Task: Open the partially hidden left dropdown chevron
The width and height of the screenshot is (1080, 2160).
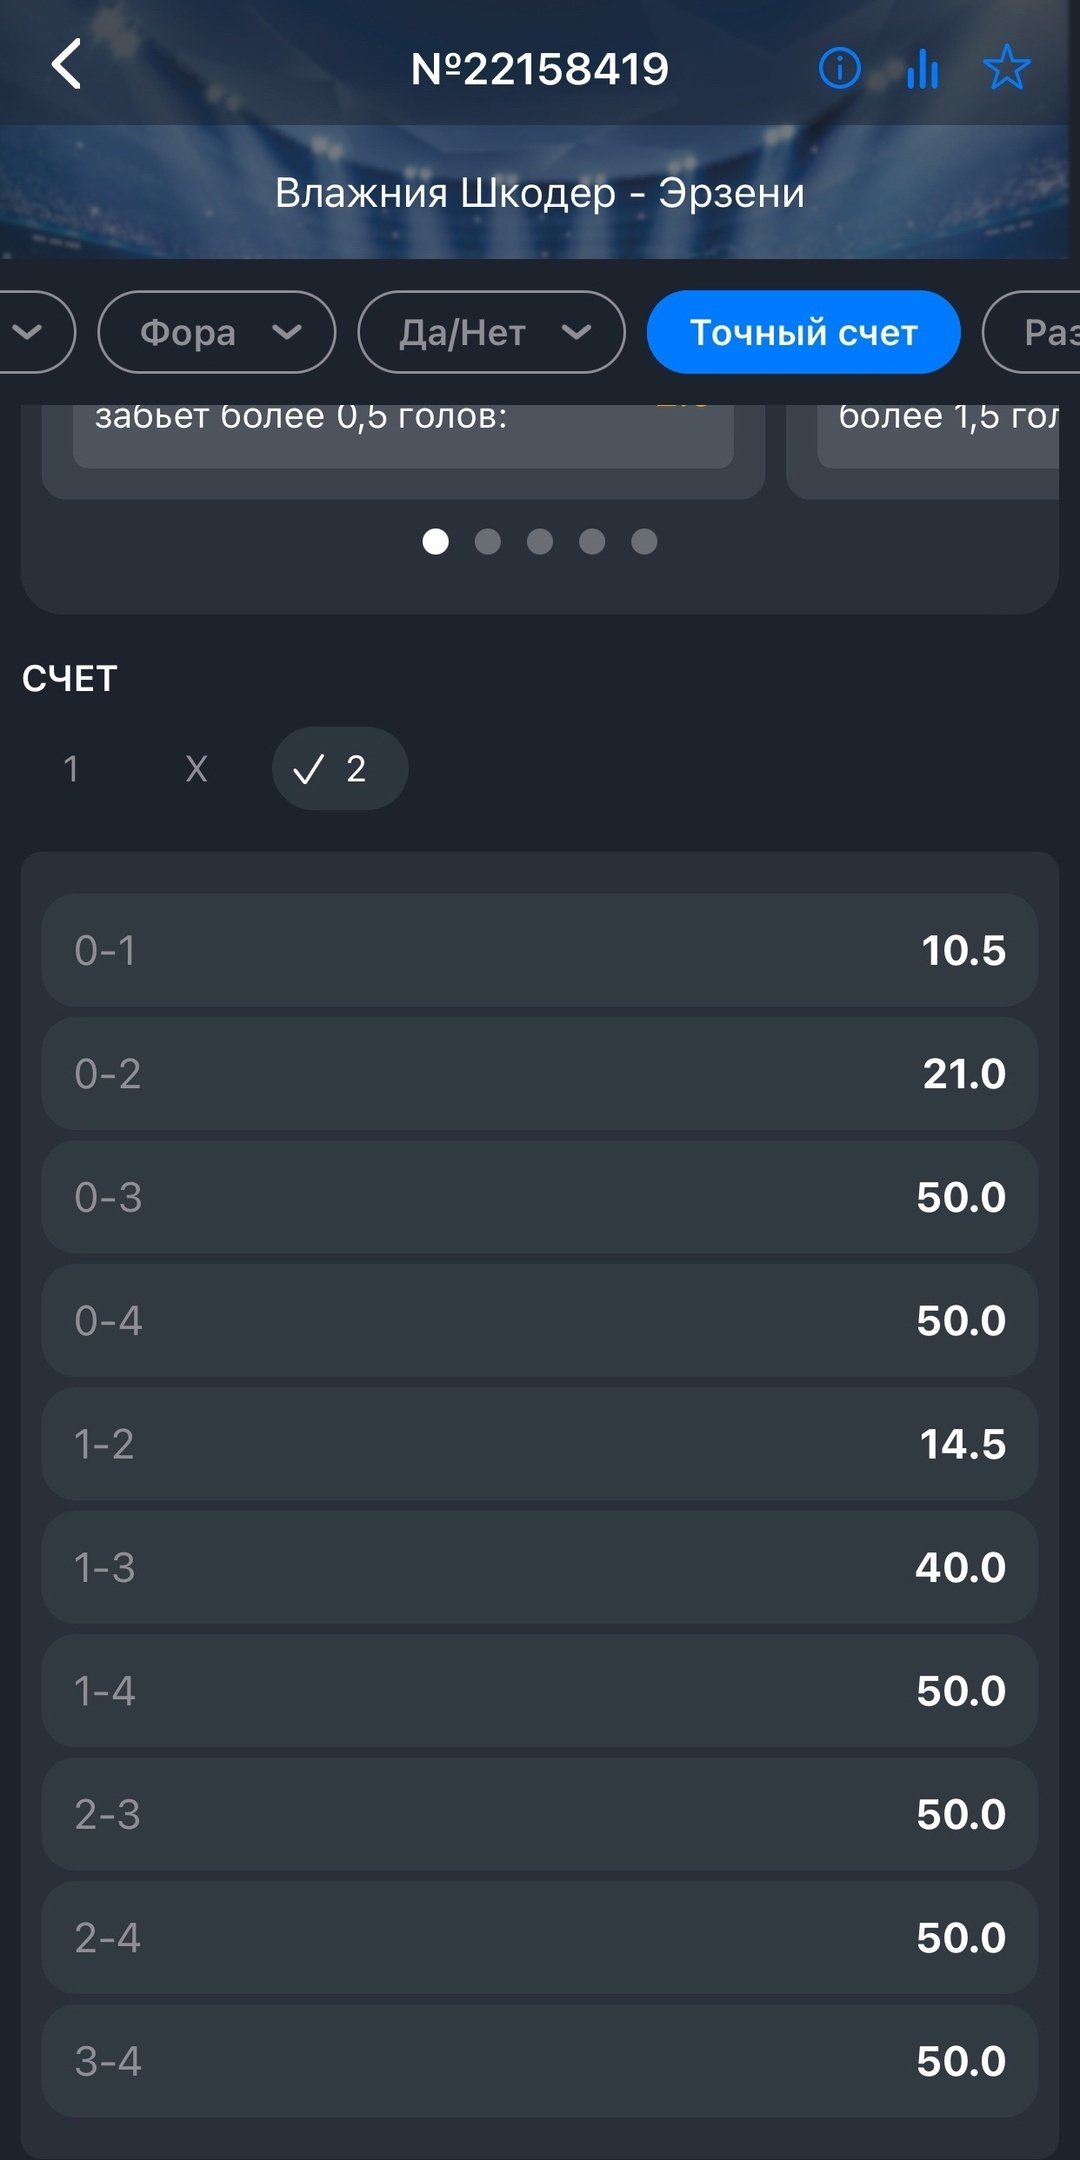Action: click(x=30, y=332)
